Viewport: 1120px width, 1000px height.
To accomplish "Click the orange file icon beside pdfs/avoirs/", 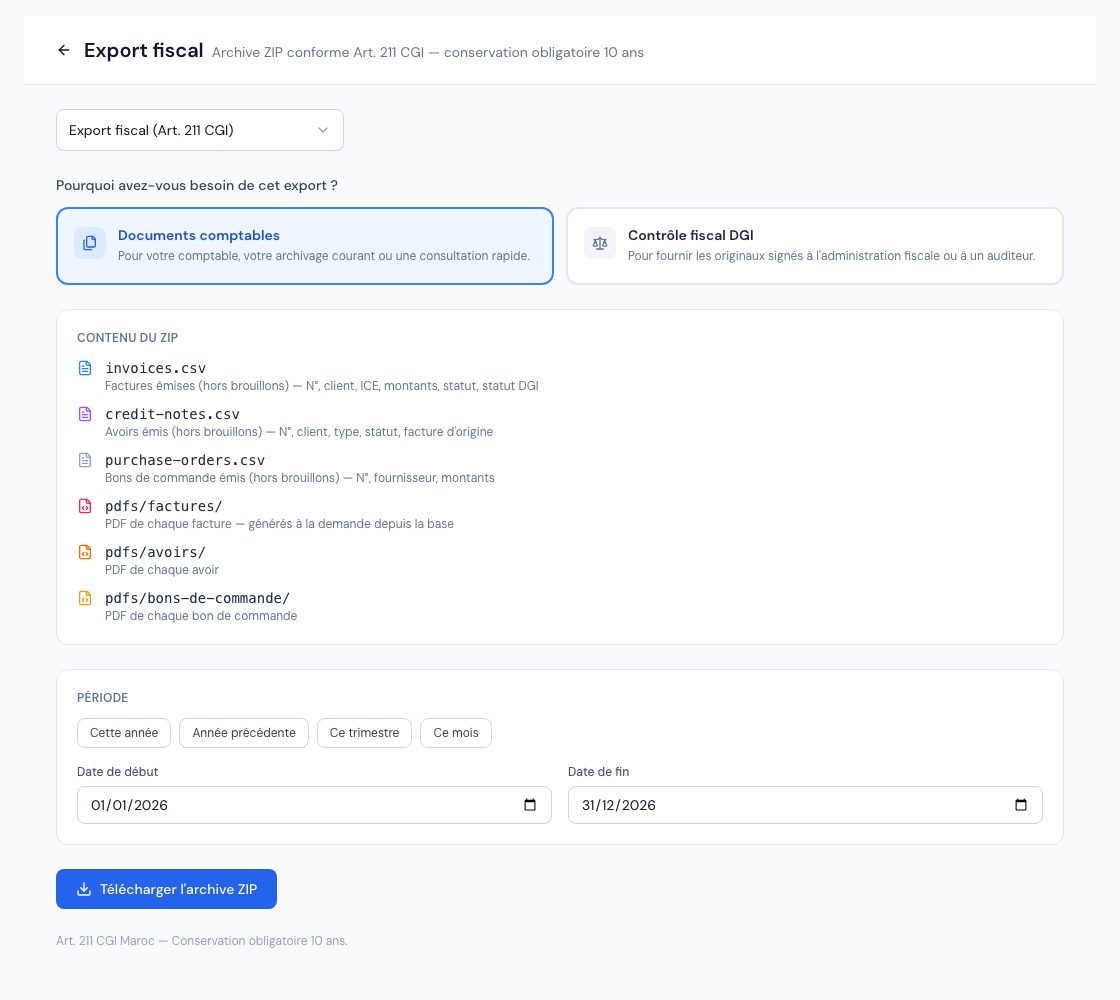I will pos(85,552).
